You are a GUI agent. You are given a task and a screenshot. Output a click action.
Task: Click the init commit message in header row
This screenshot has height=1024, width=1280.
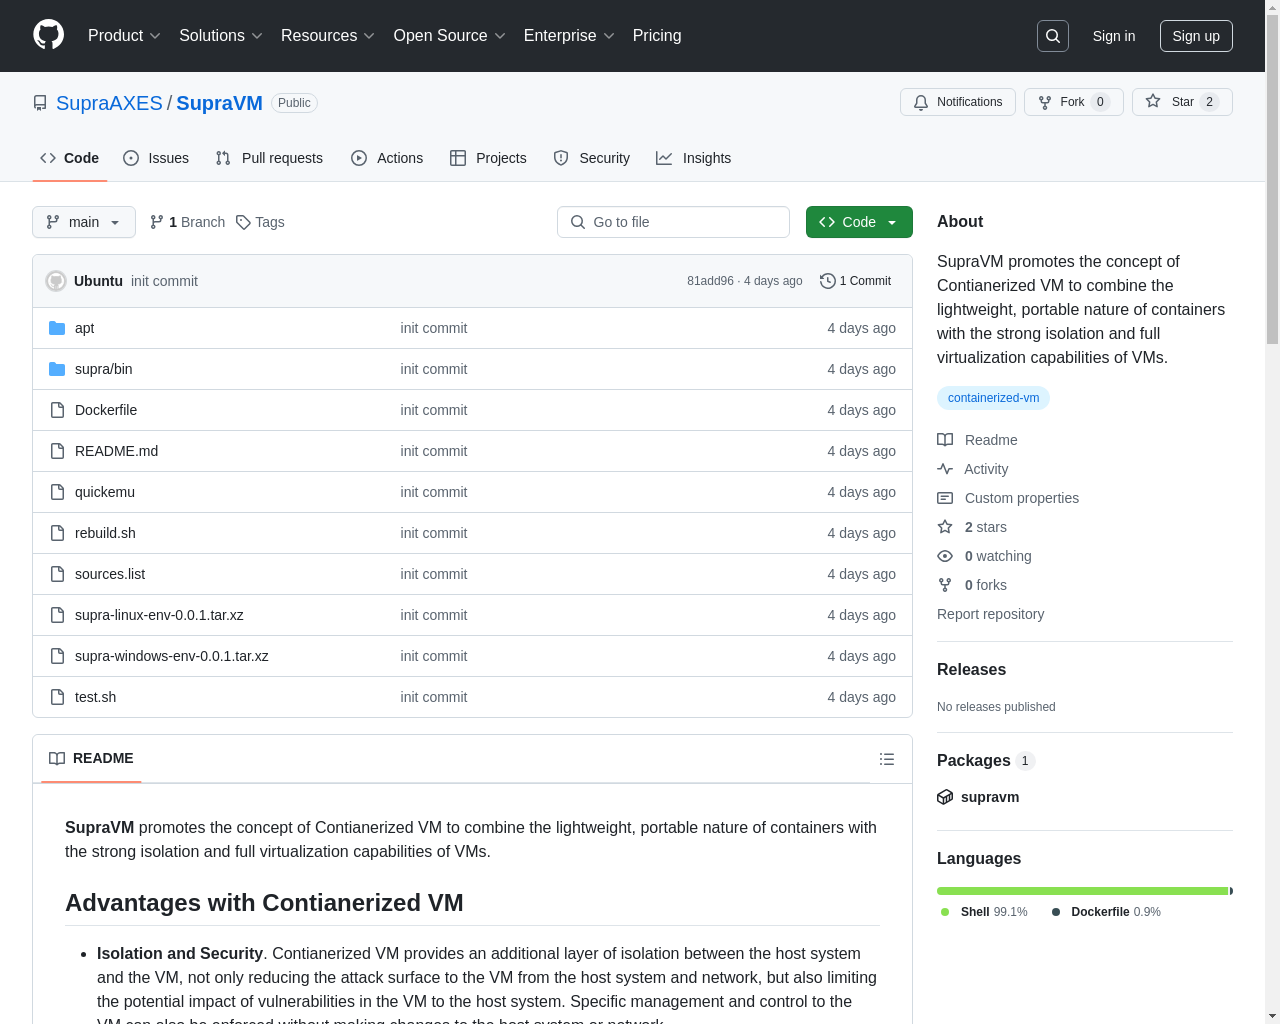[x=164, y=281]
